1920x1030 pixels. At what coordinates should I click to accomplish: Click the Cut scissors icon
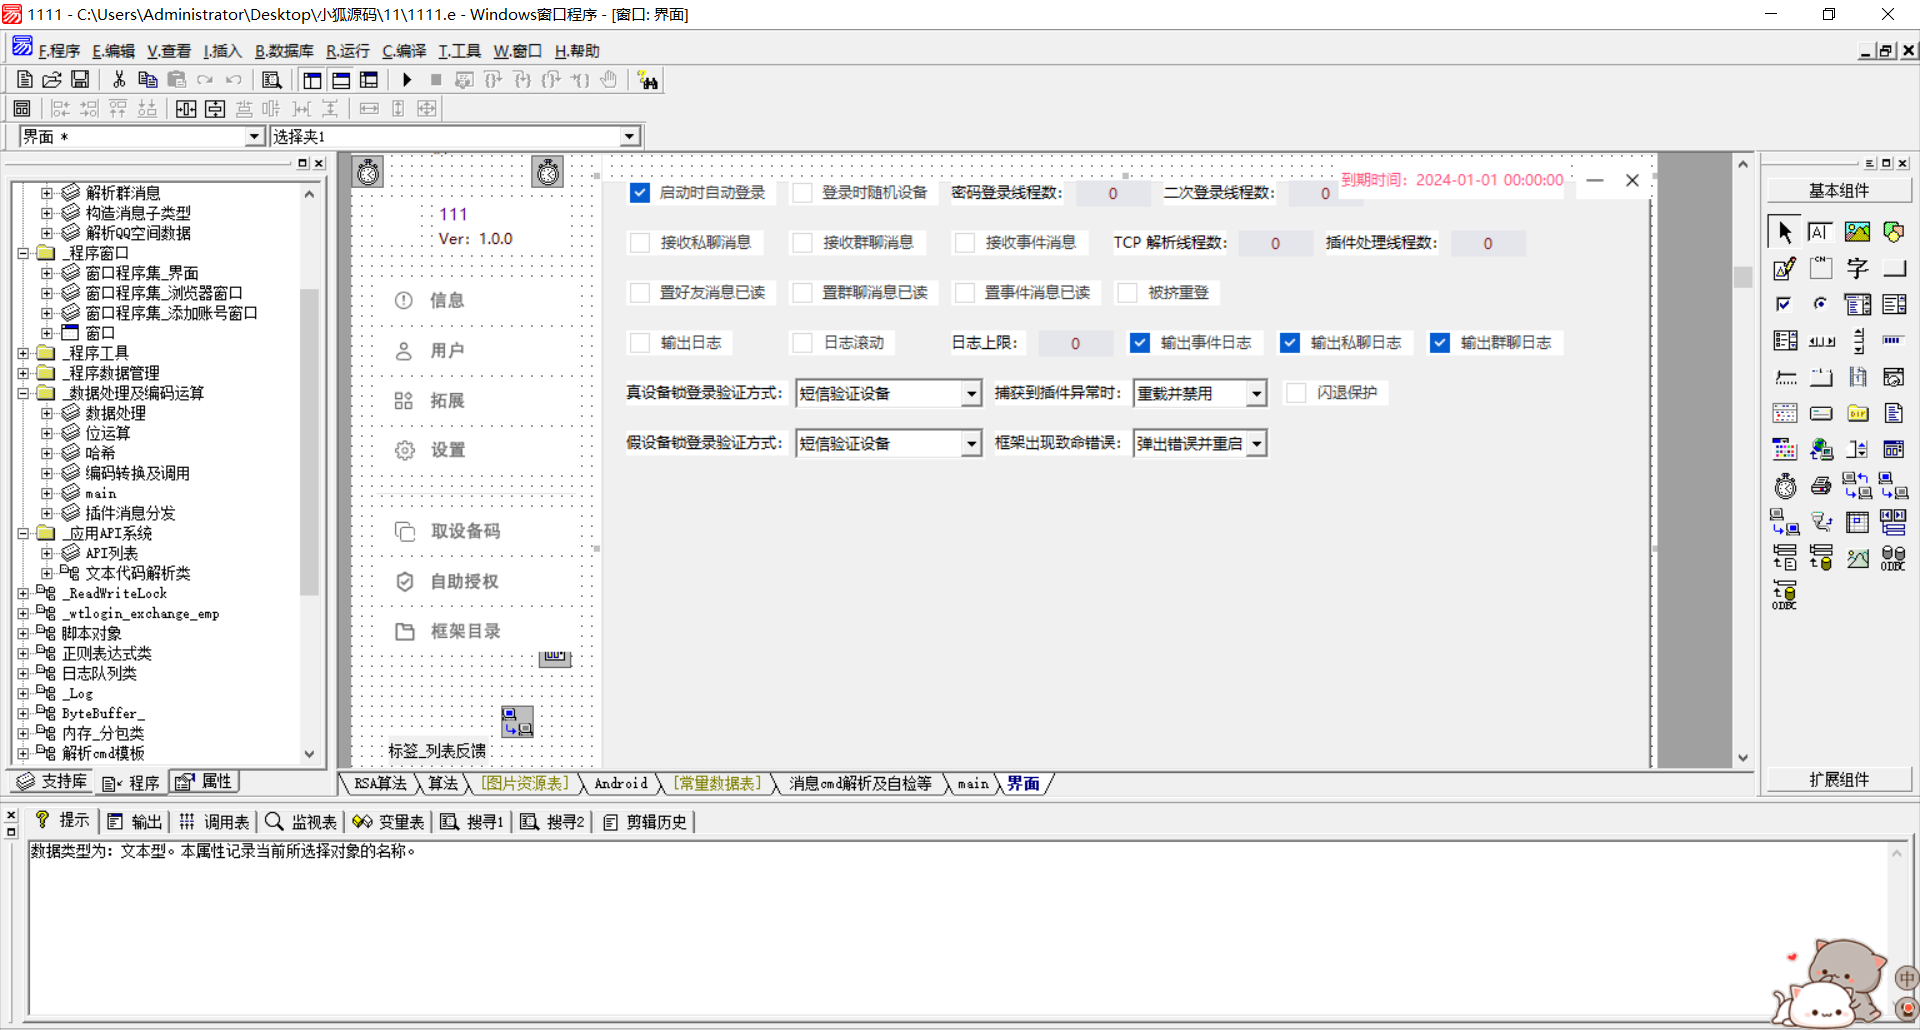119,80
